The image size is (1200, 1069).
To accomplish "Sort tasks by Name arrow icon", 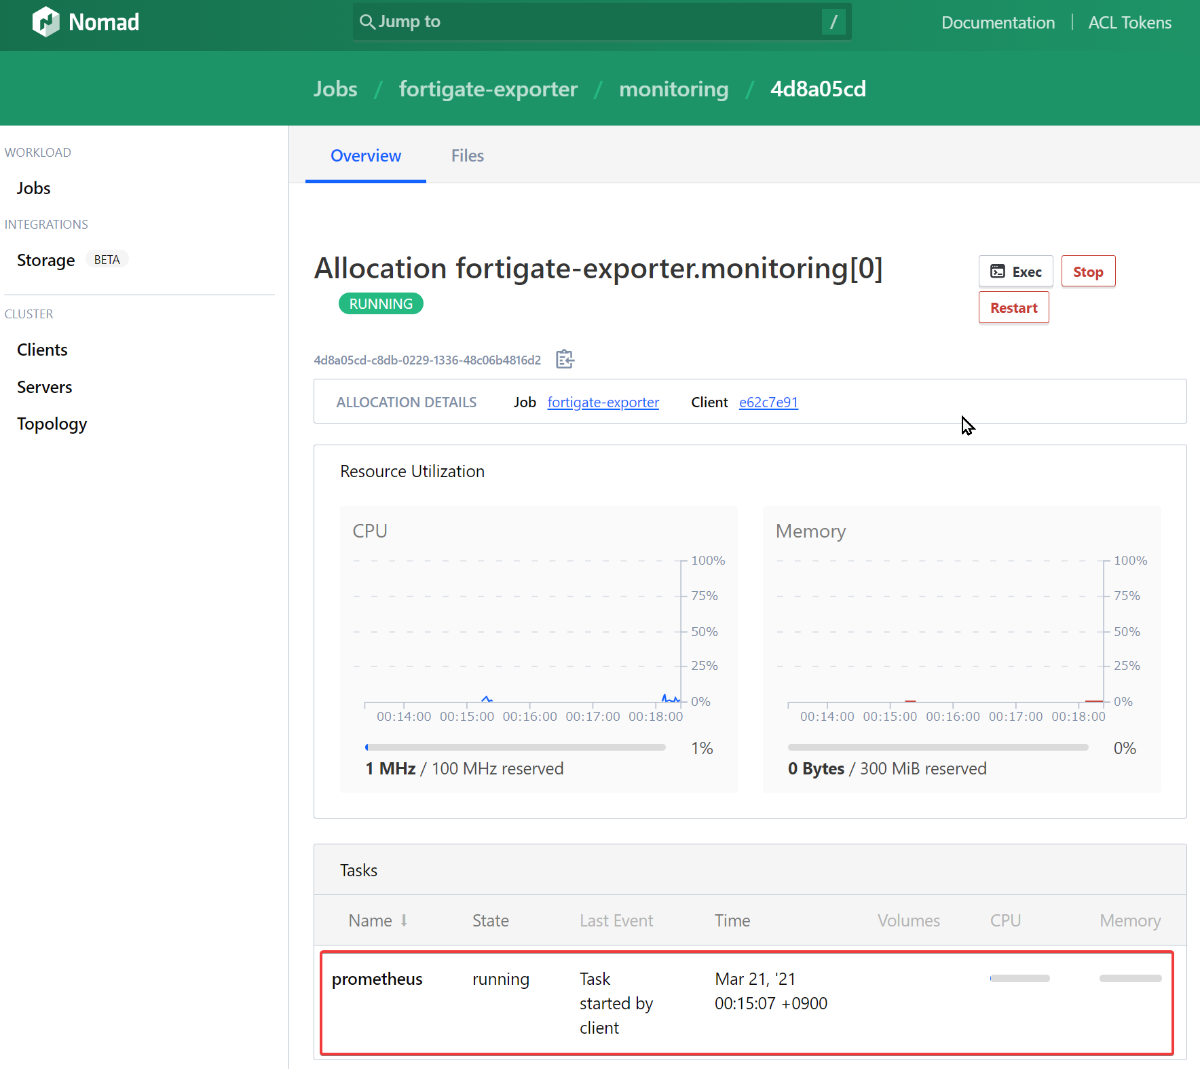I will [x=404, y=920].
